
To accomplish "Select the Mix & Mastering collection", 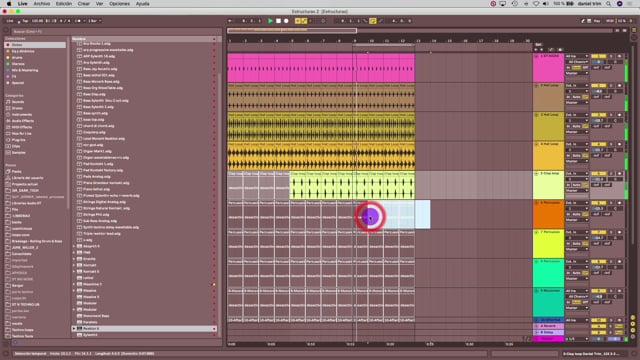I will [x=24, y=70].
